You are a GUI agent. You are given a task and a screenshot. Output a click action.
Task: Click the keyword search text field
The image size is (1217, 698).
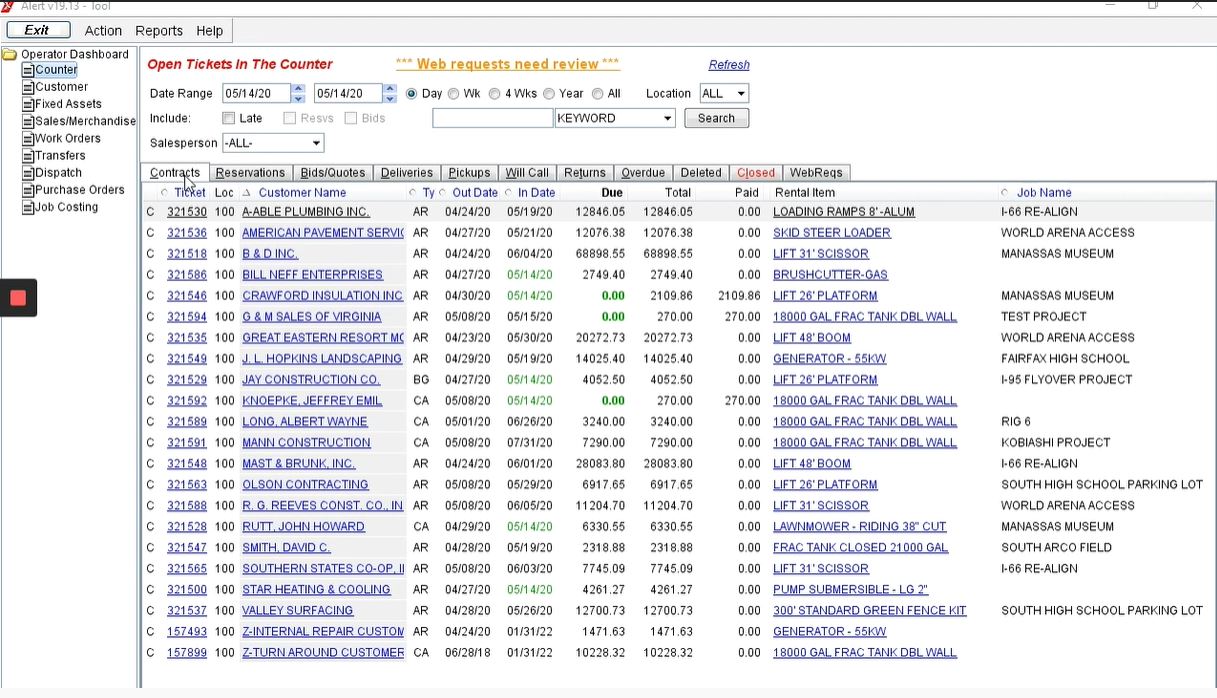492,118
